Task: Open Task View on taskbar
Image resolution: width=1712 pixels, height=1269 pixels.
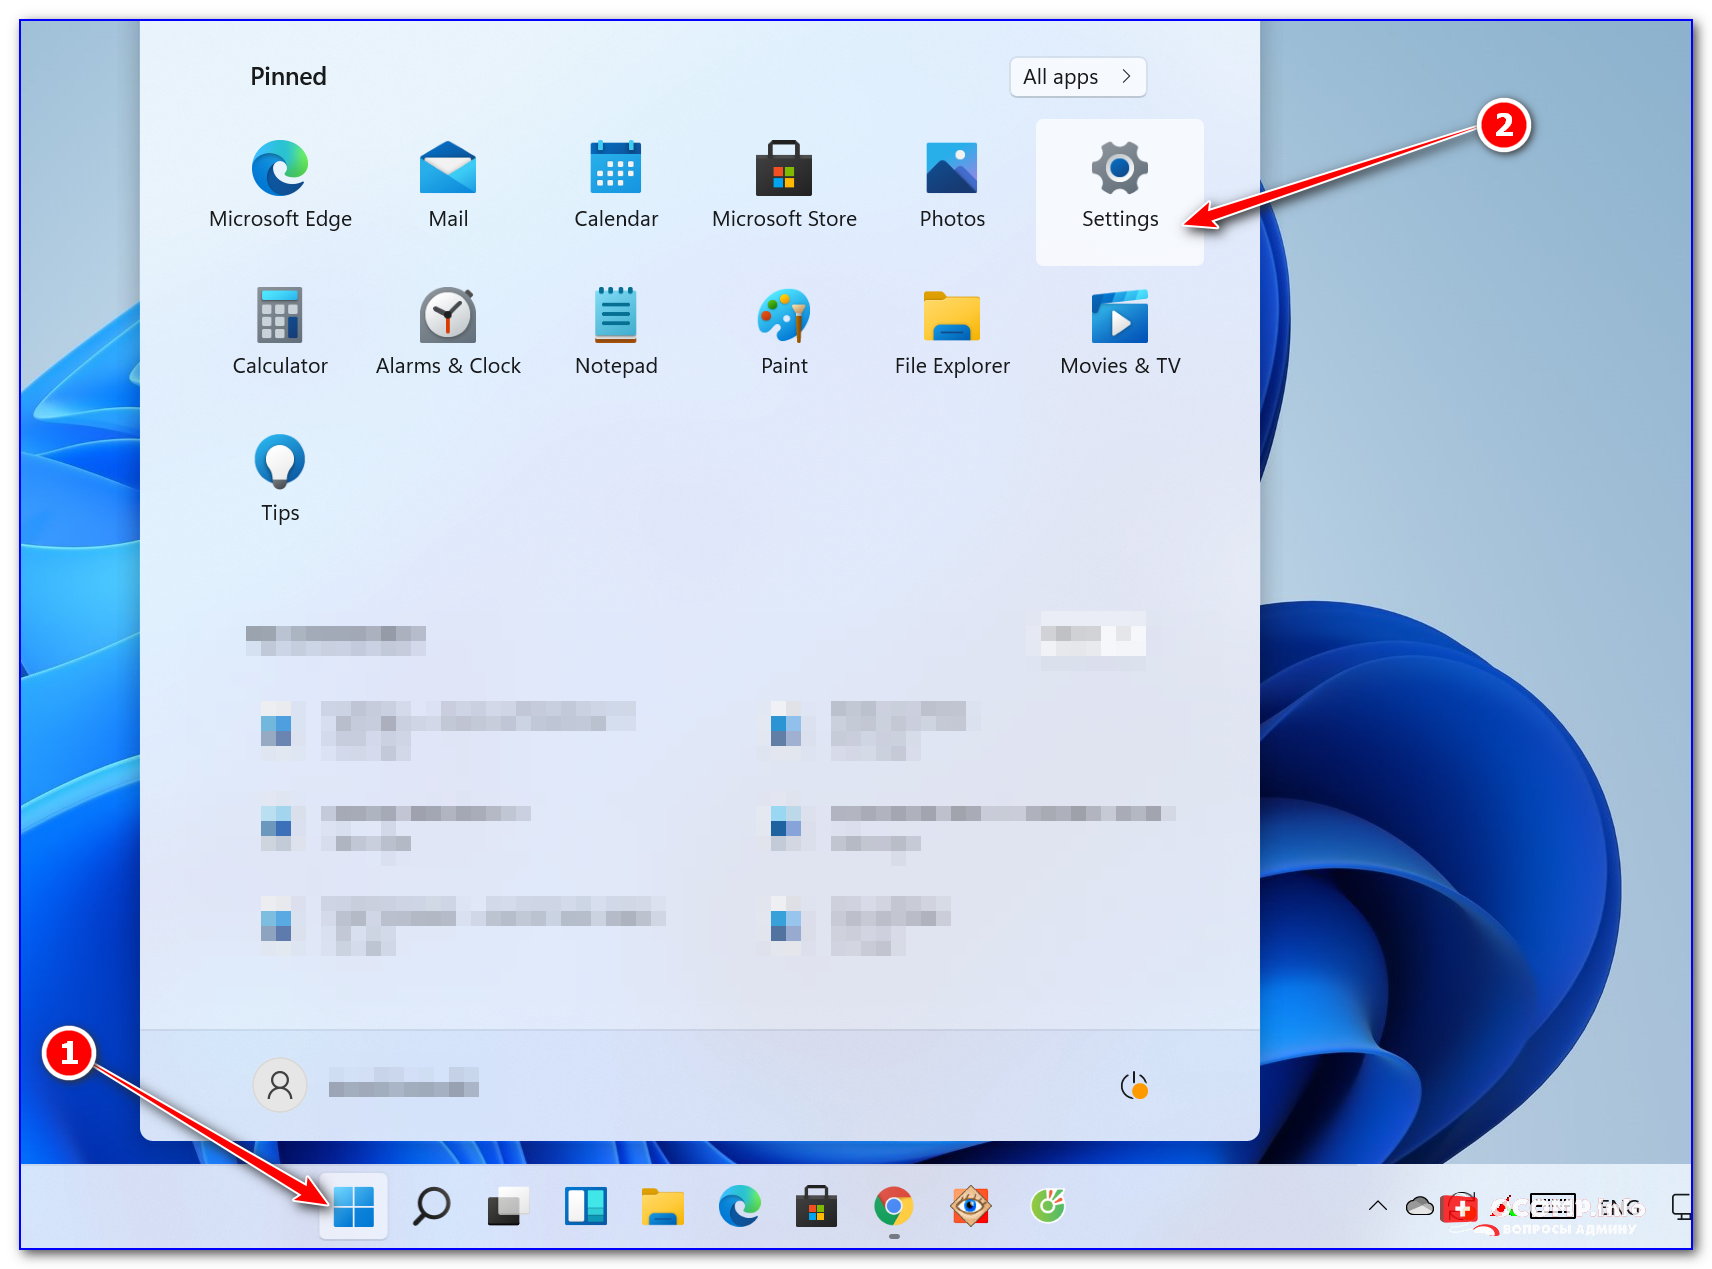Action: pos(508,1206)
